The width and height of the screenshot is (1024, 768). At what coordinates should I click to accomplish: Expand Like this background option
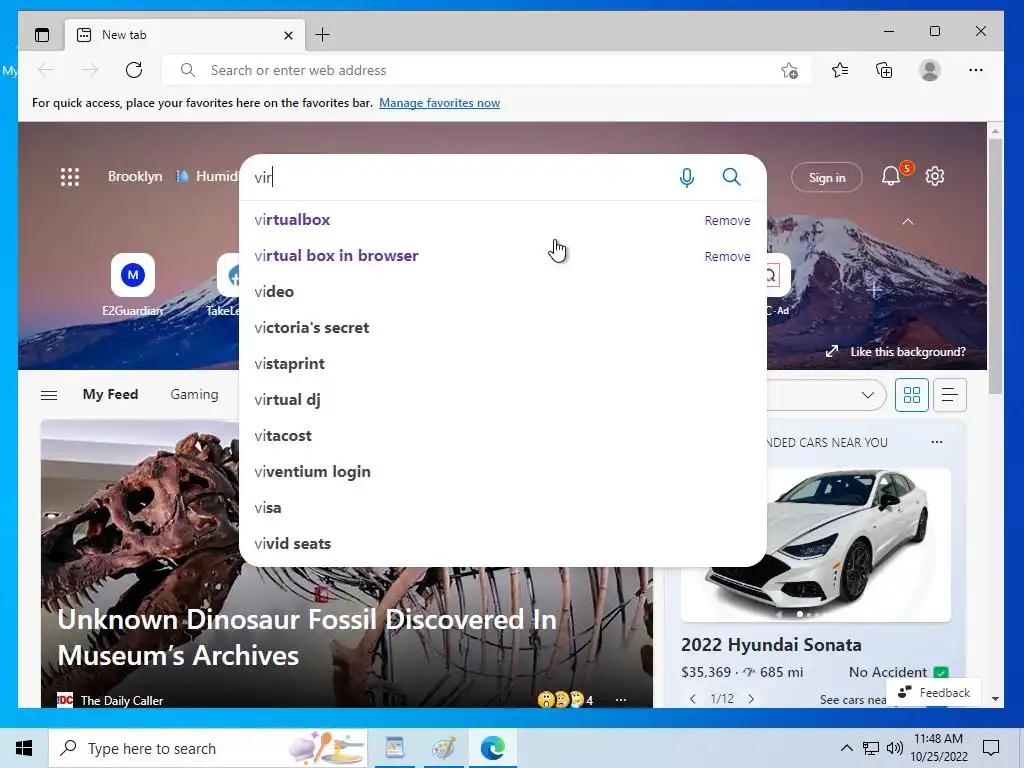point(895,351)
